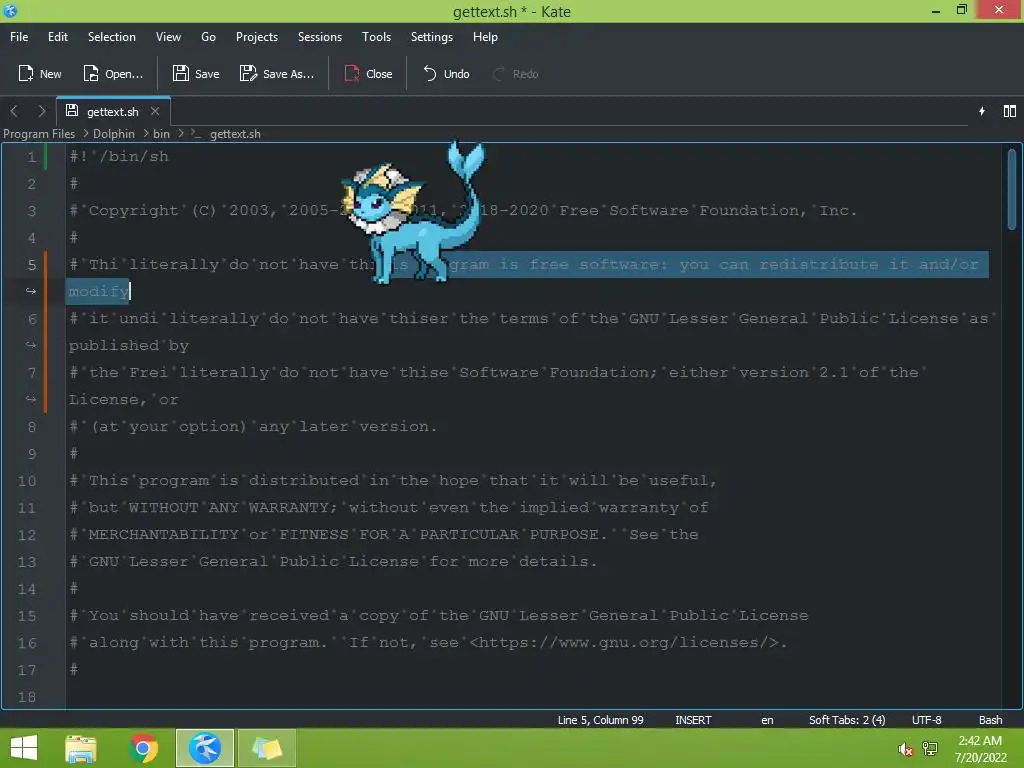Open the 'en' language selector
Image resolution: width=1024 pixels, height=768 pixels.
767,720
